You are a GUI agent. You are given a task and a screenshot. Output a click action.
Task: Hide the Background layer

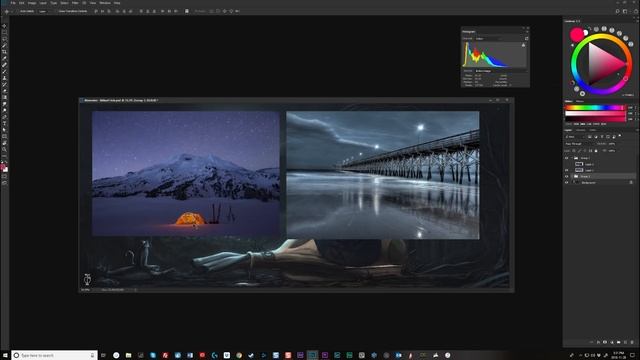[566, 182]
